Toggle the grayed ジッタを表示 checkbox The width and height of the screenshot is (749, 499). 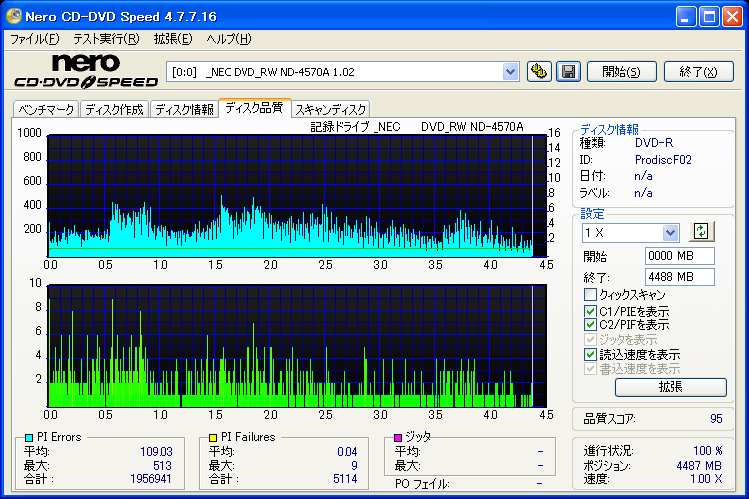point(590,340)
